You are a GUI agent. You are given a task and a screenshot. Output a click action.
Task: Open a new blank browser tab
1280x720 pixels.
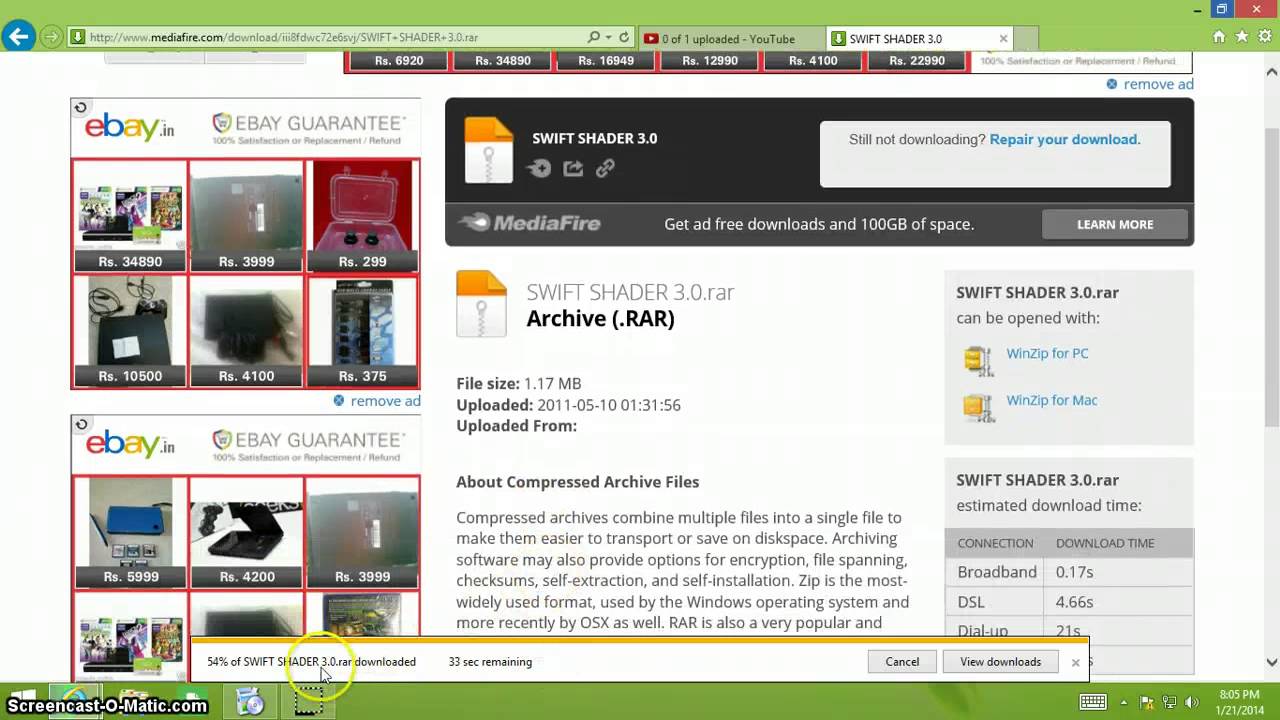(1027, 39)
